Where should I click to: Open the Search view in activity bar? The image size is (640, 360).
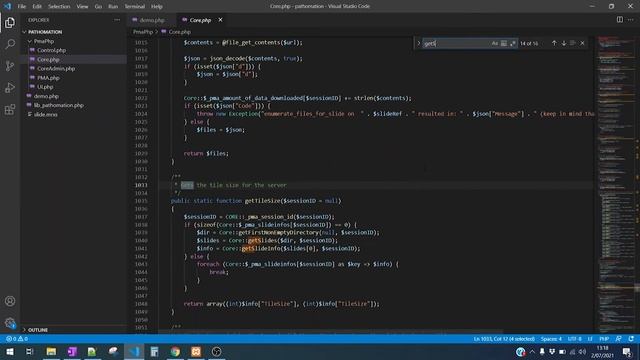pos(10,44)
